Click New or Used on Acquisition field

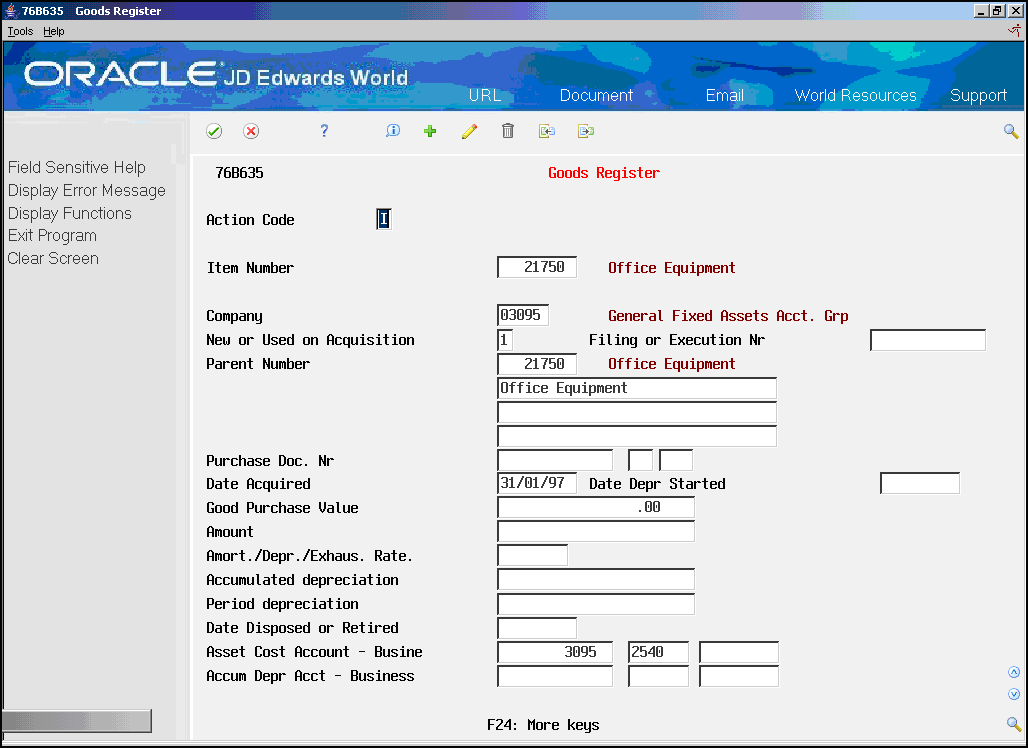coord(505,340)
